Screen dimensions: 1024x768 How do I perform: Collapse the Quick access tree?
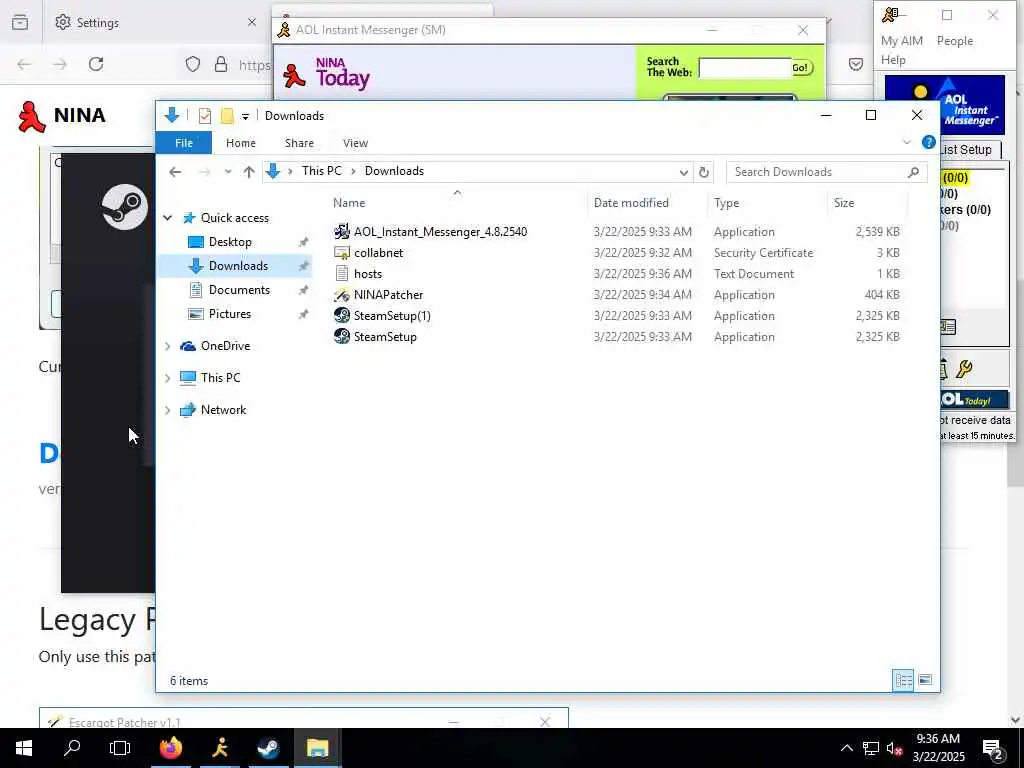[167, 218]
